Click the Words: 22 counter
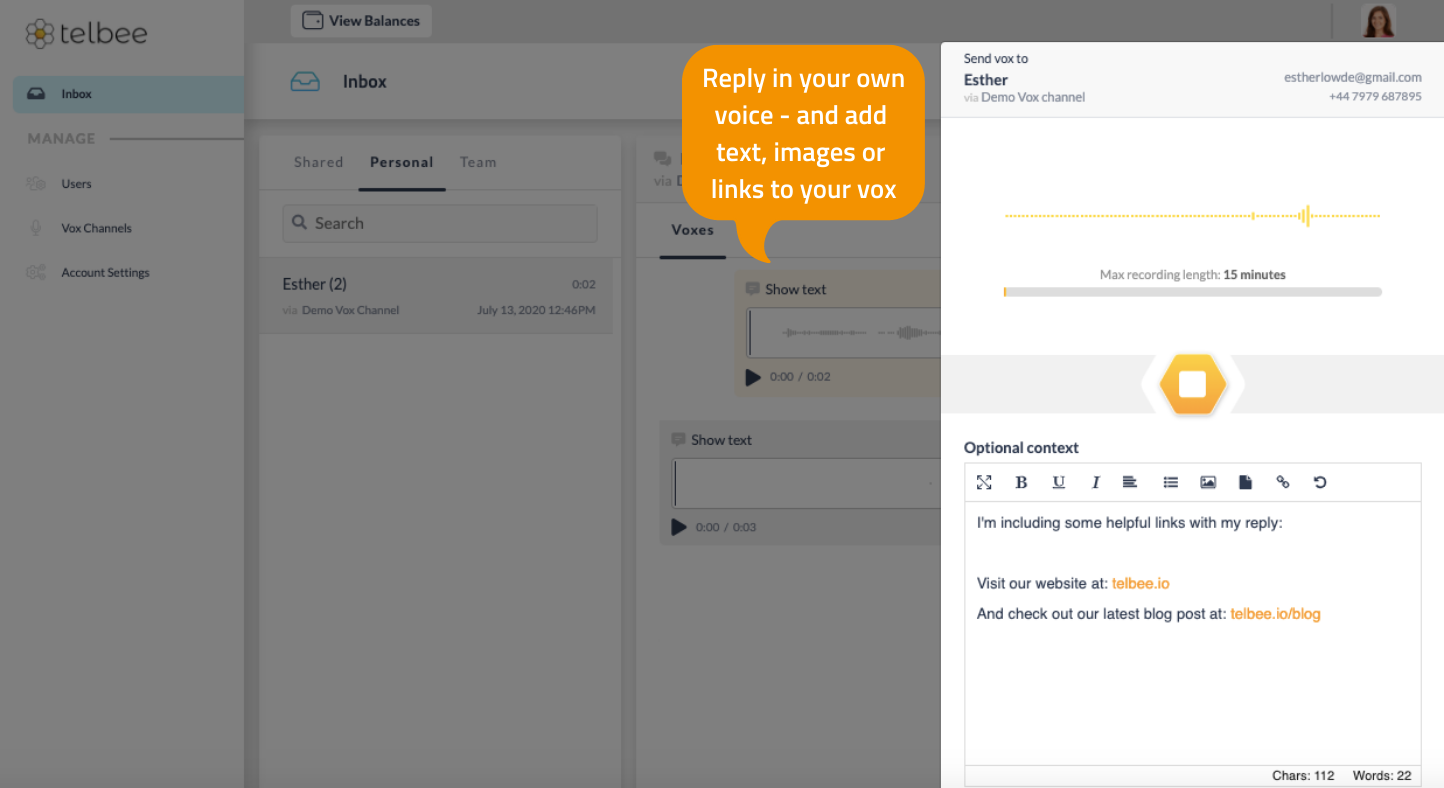Image resolution: width=1444 pixels, height=788 pixels. 1382,776
